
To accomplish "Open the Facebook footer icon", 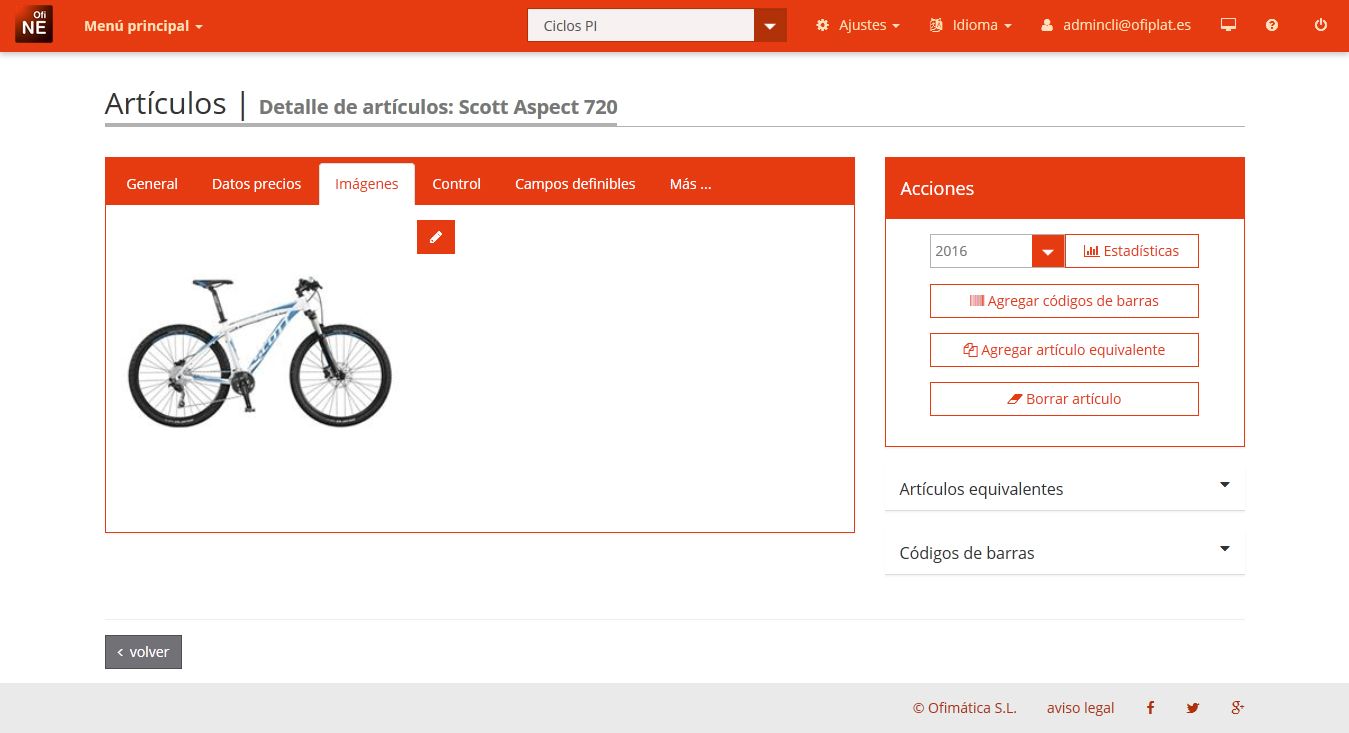I will pyautogui.click(x=1150, y=708).
